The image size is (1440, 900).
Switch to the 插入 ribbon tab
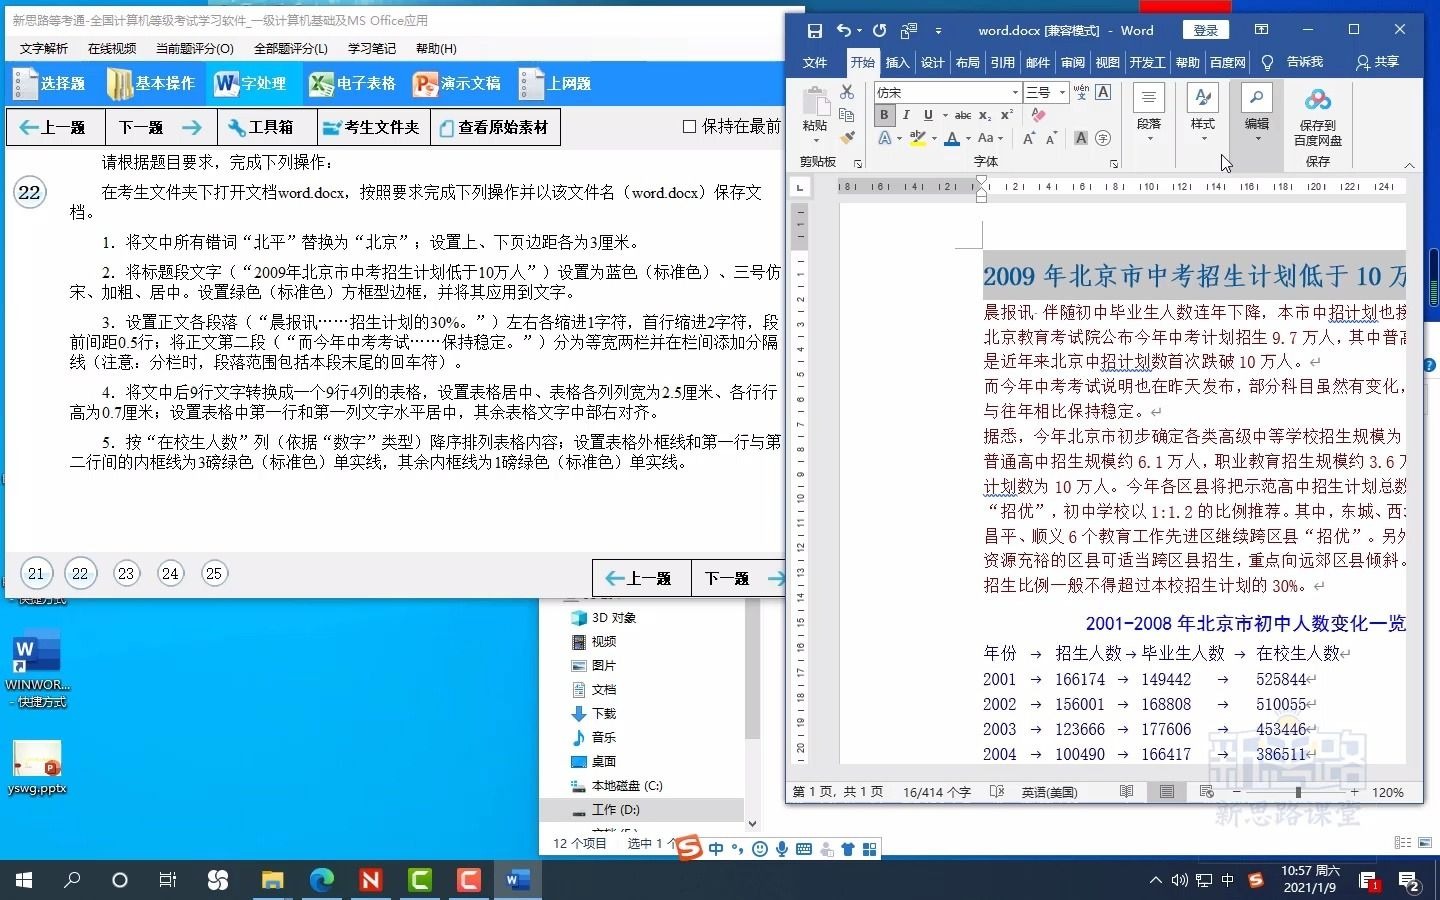897,62
